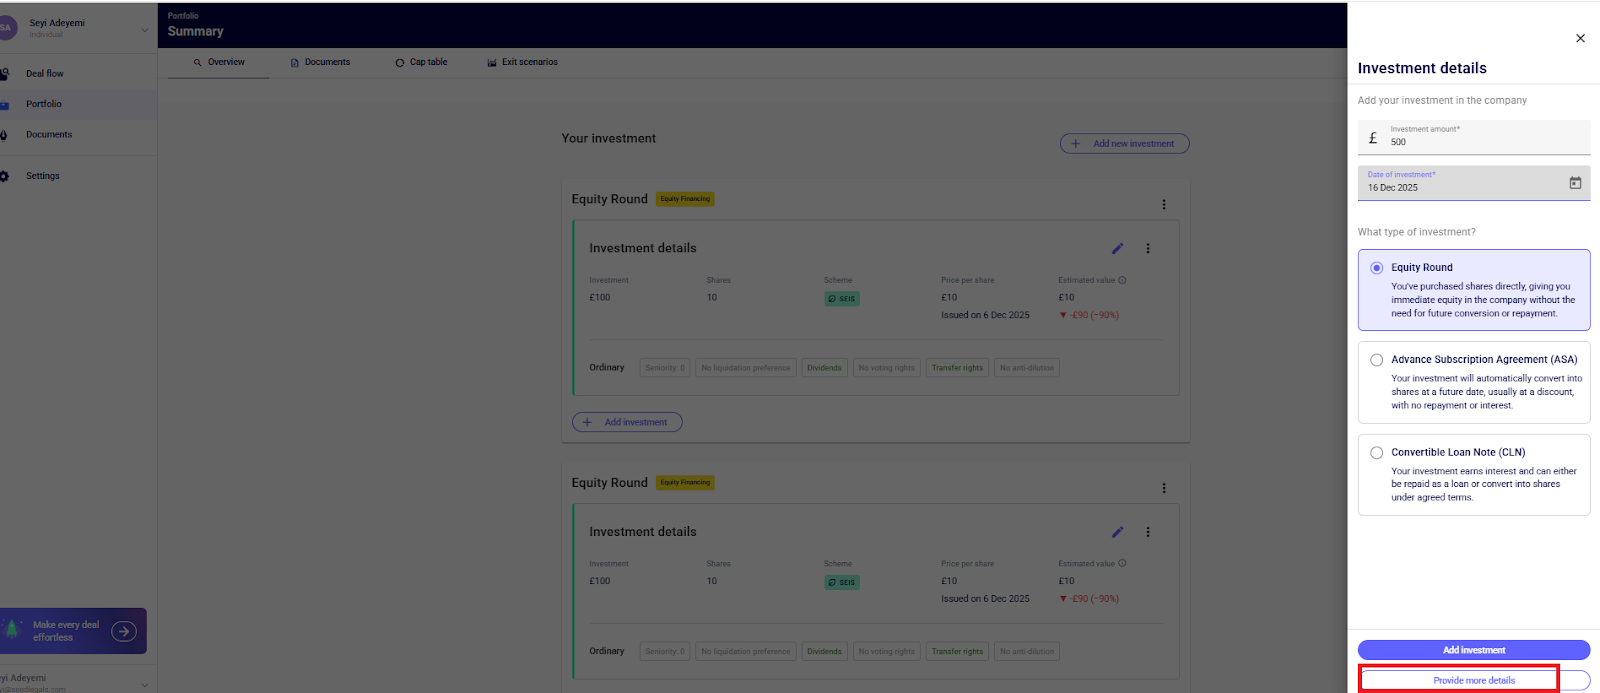
Task: Click pencil edit icon in second Investment details
Action: (1117, 532)
